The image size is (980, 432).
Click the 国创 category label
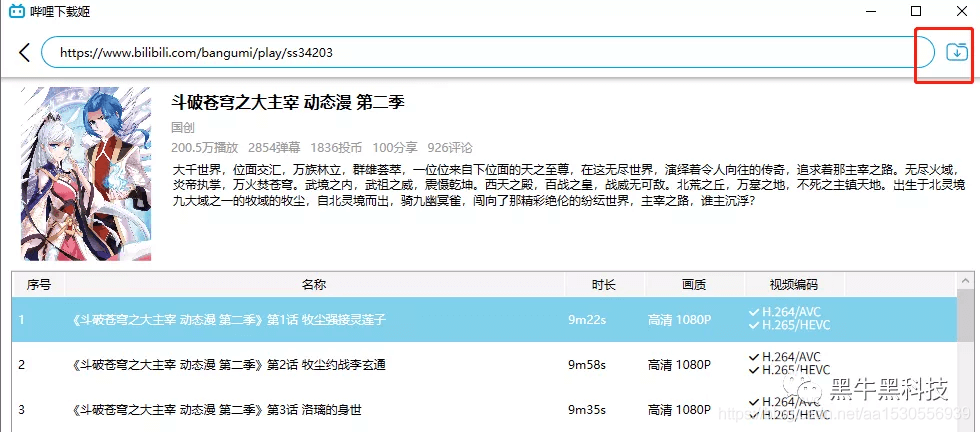coord(183,128)
